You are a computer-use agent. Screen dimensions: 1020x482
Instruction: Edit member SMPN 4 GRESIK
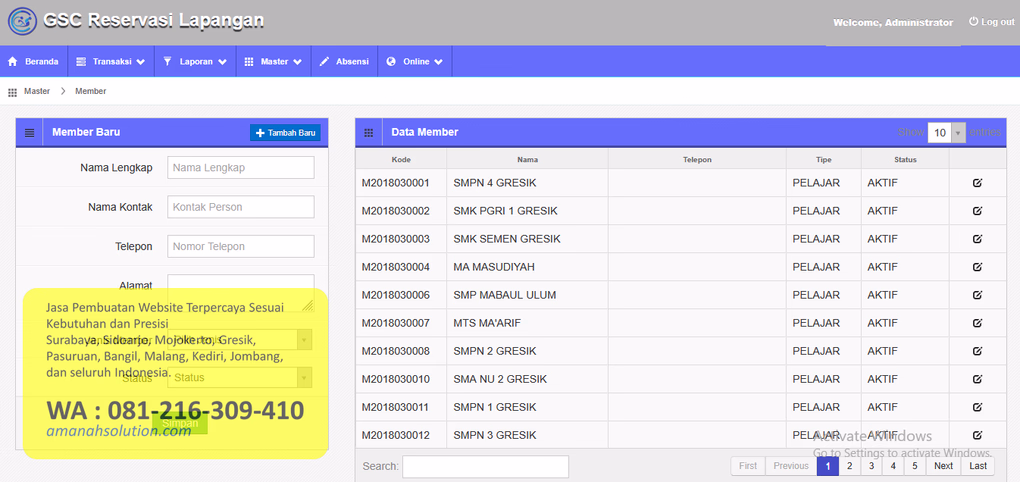(x=977, y=183)
